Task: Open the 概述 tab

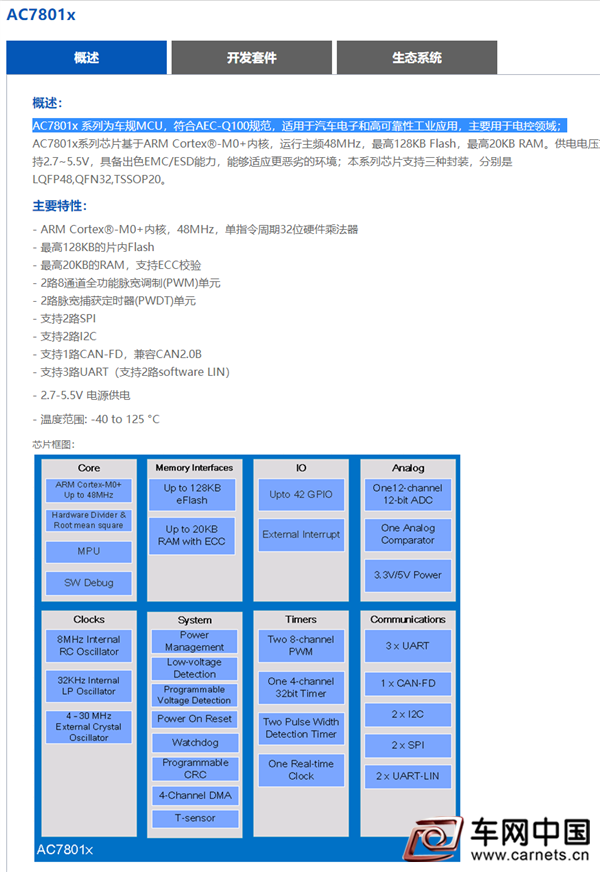Action: point(86,57)
